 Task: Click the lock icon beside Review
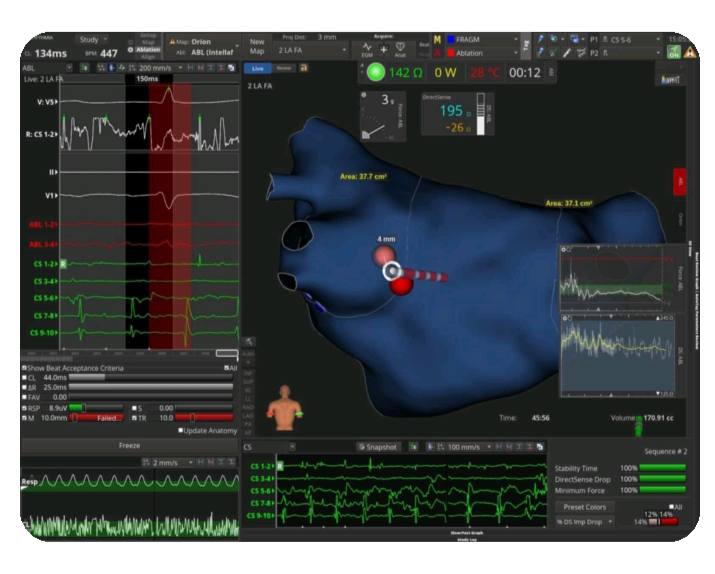click(x=304, y=68)
